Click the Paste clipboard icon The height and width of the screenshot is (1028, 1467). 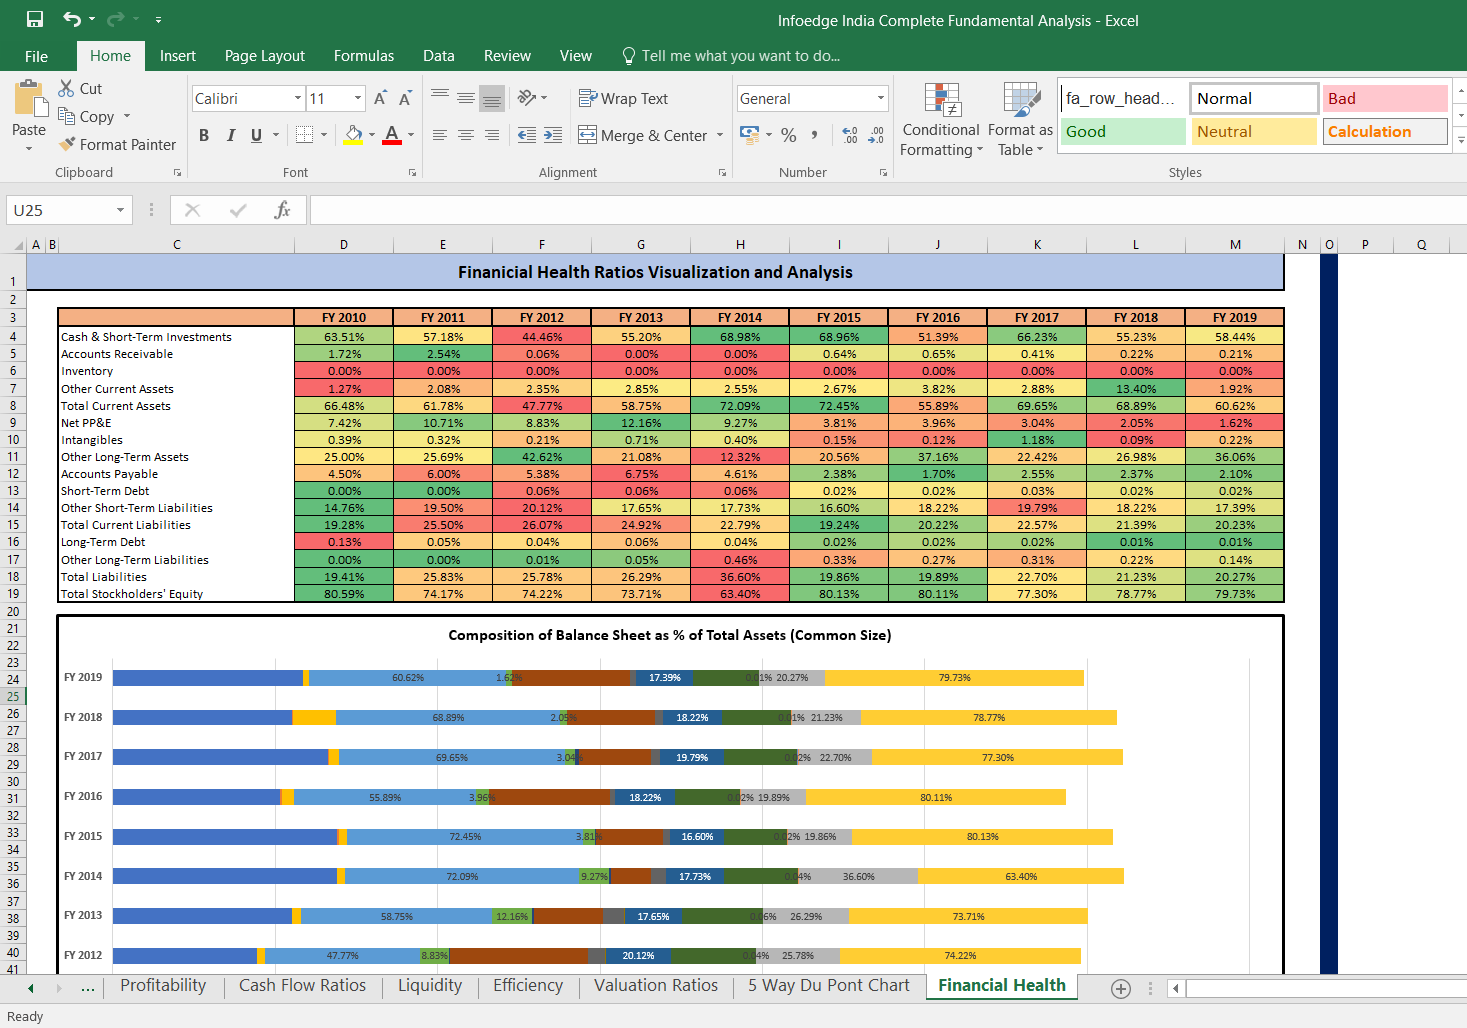(29, 99)
